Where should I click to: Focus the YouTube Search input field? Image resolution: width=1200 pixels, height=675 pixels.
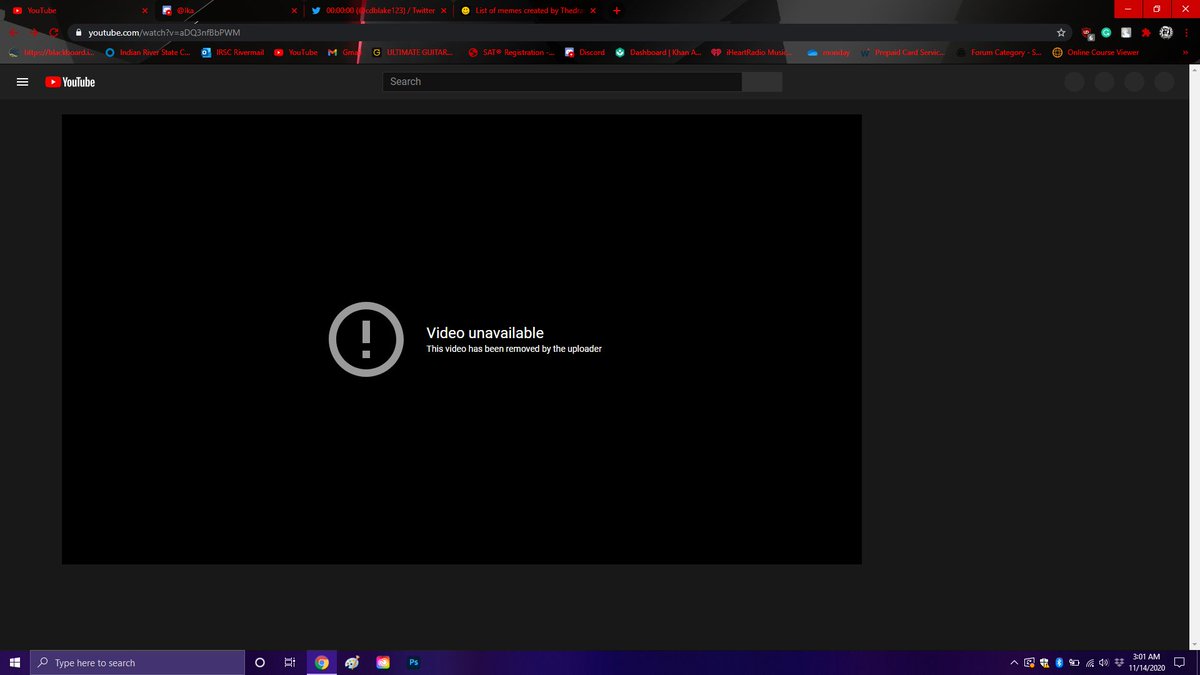tap(562, 82)
